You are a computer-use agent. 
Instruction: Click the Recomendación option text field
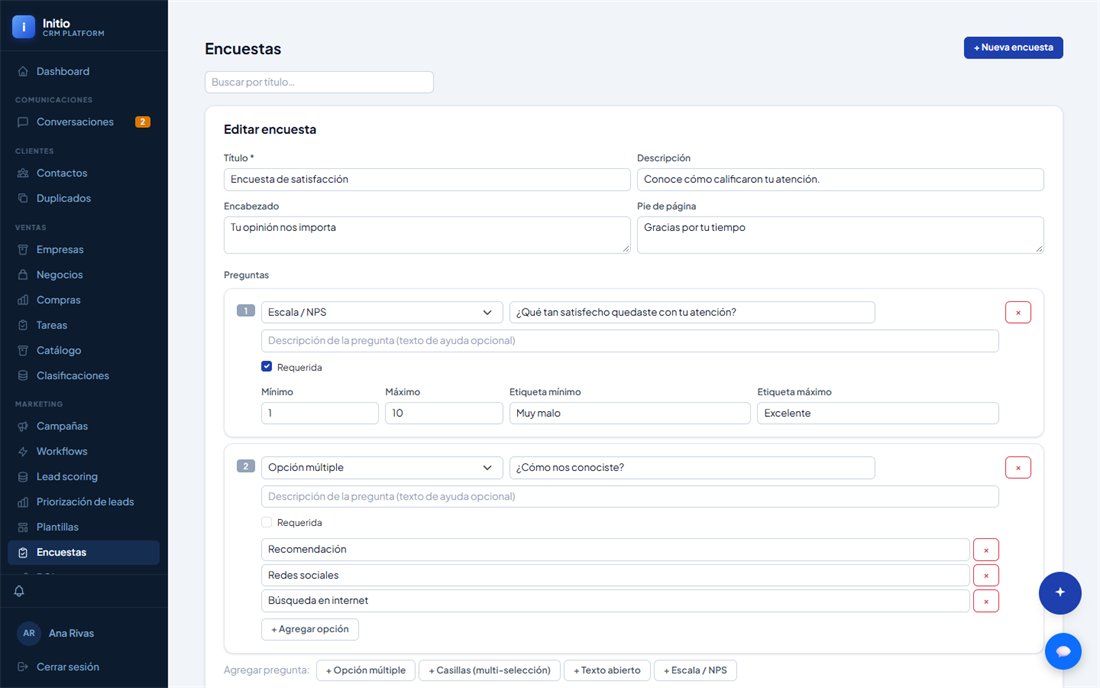click(615, 550)
